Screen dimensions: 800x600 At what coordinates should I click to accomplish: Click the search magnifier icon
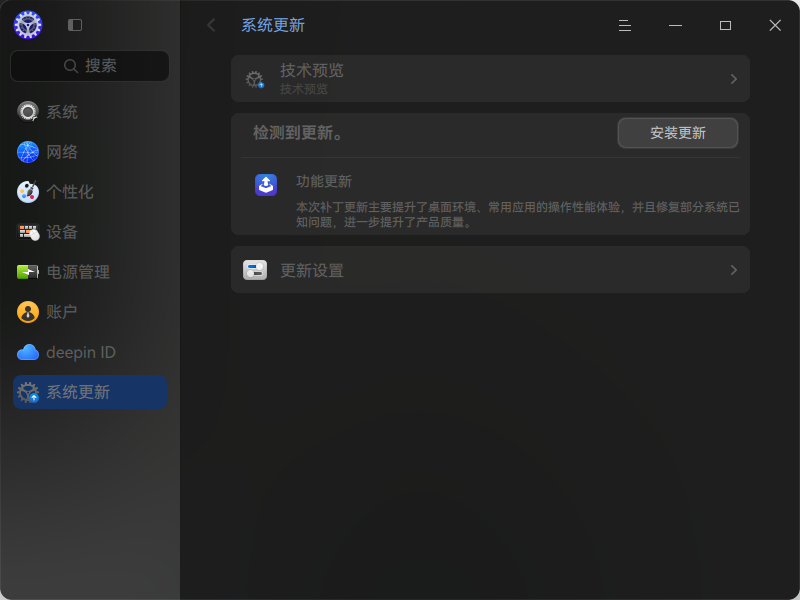point(70,66)
